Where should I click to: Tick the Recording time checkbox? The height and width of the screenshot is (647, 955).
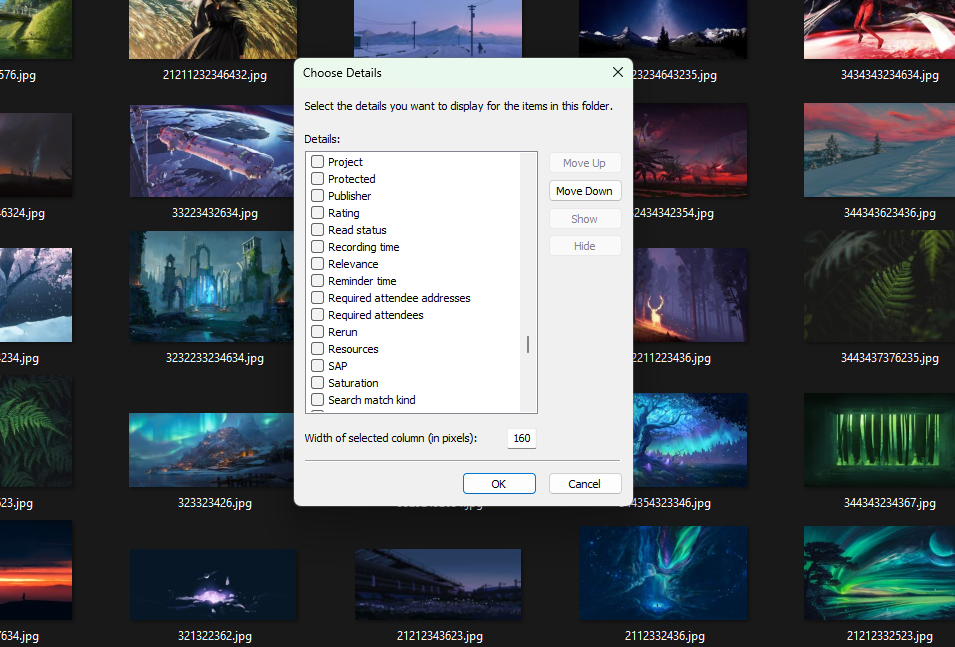(x=317, y=247)
